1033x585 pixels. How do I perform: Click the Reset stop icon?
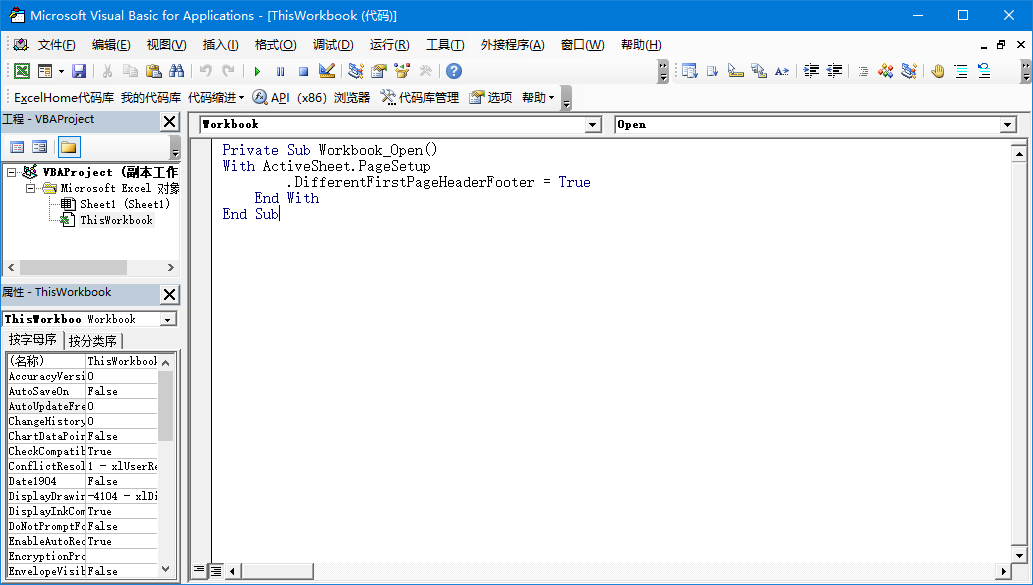click(x=303, y=71)
